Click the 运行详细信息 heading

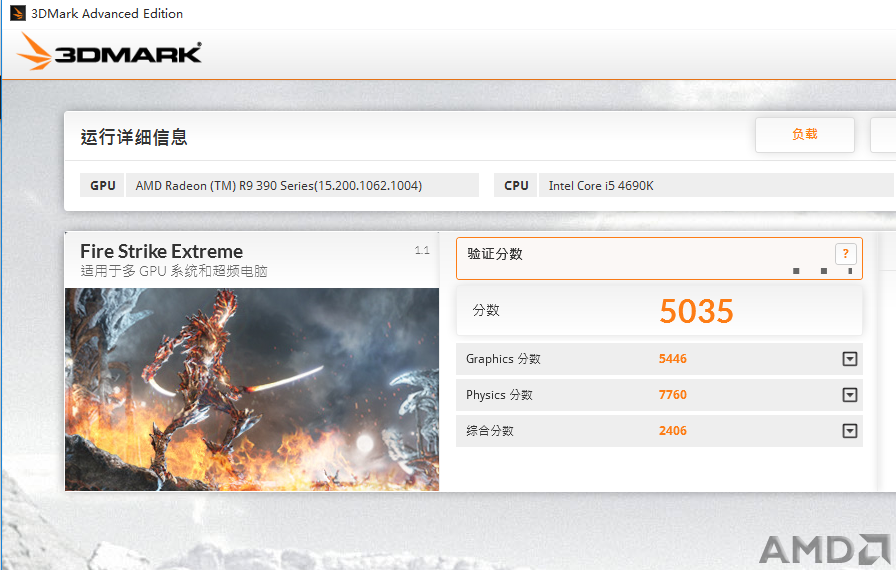(134, 137)
